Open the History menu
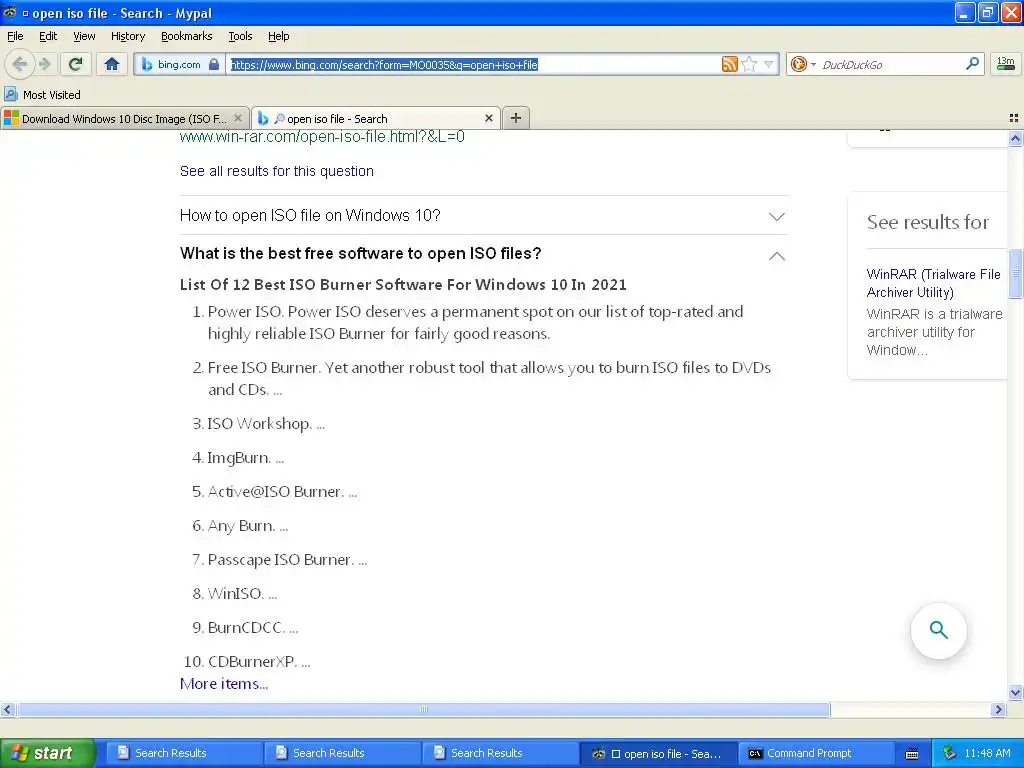 point(128,36)
